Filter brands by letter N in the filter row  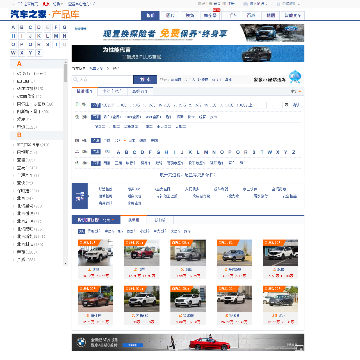[214, 152]
